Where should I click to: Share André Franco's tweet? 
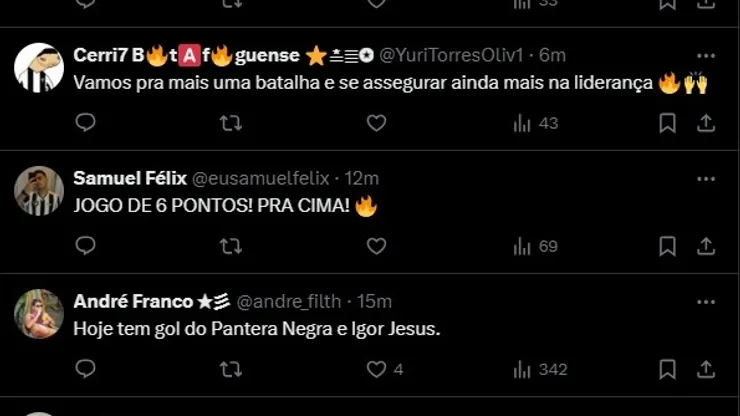tap(705, 369)
